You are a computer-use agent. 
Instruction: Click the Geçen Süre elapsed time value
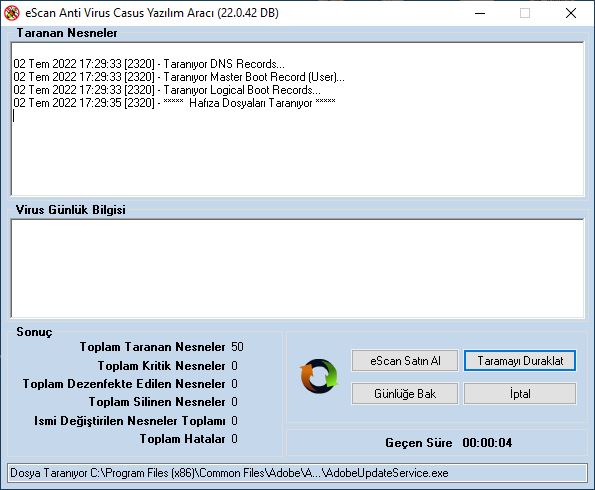point(487,443)
